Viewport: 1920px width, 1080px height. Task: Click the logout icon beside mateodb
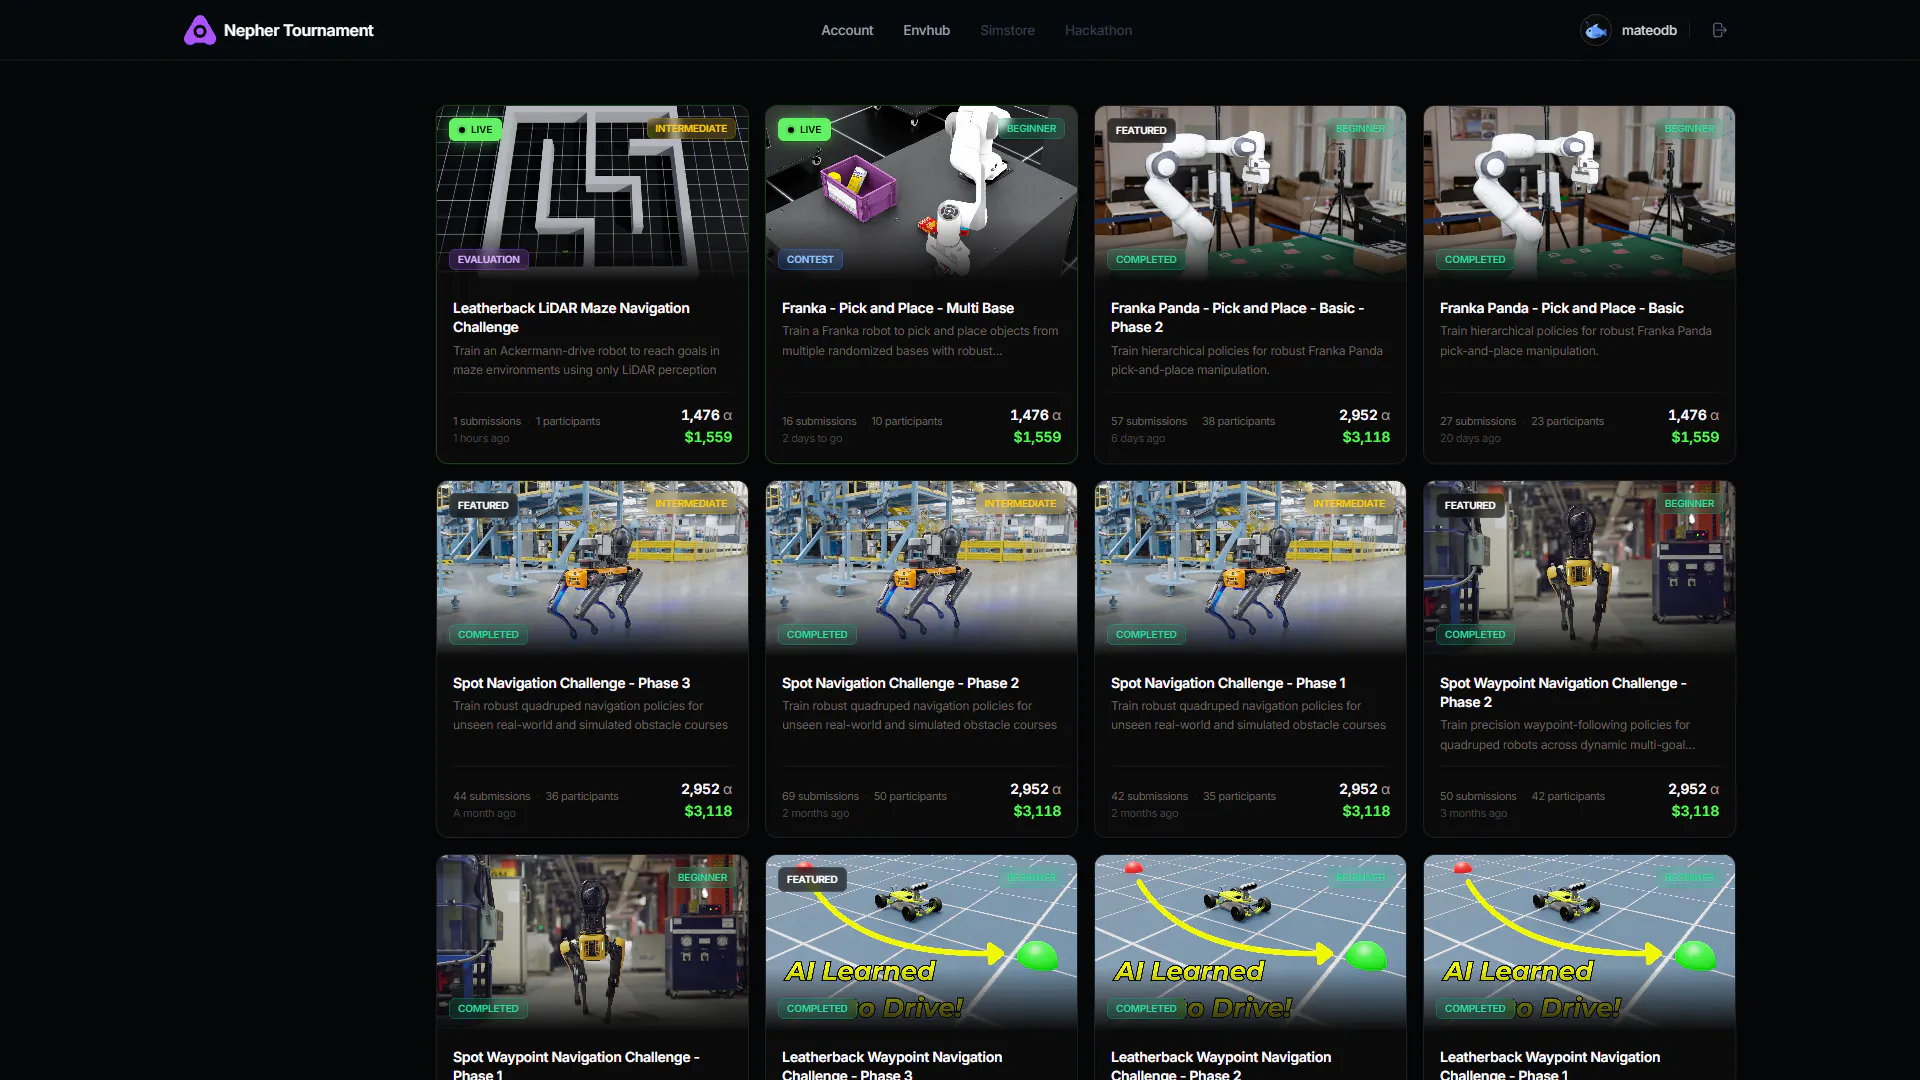coord(1720,30)
